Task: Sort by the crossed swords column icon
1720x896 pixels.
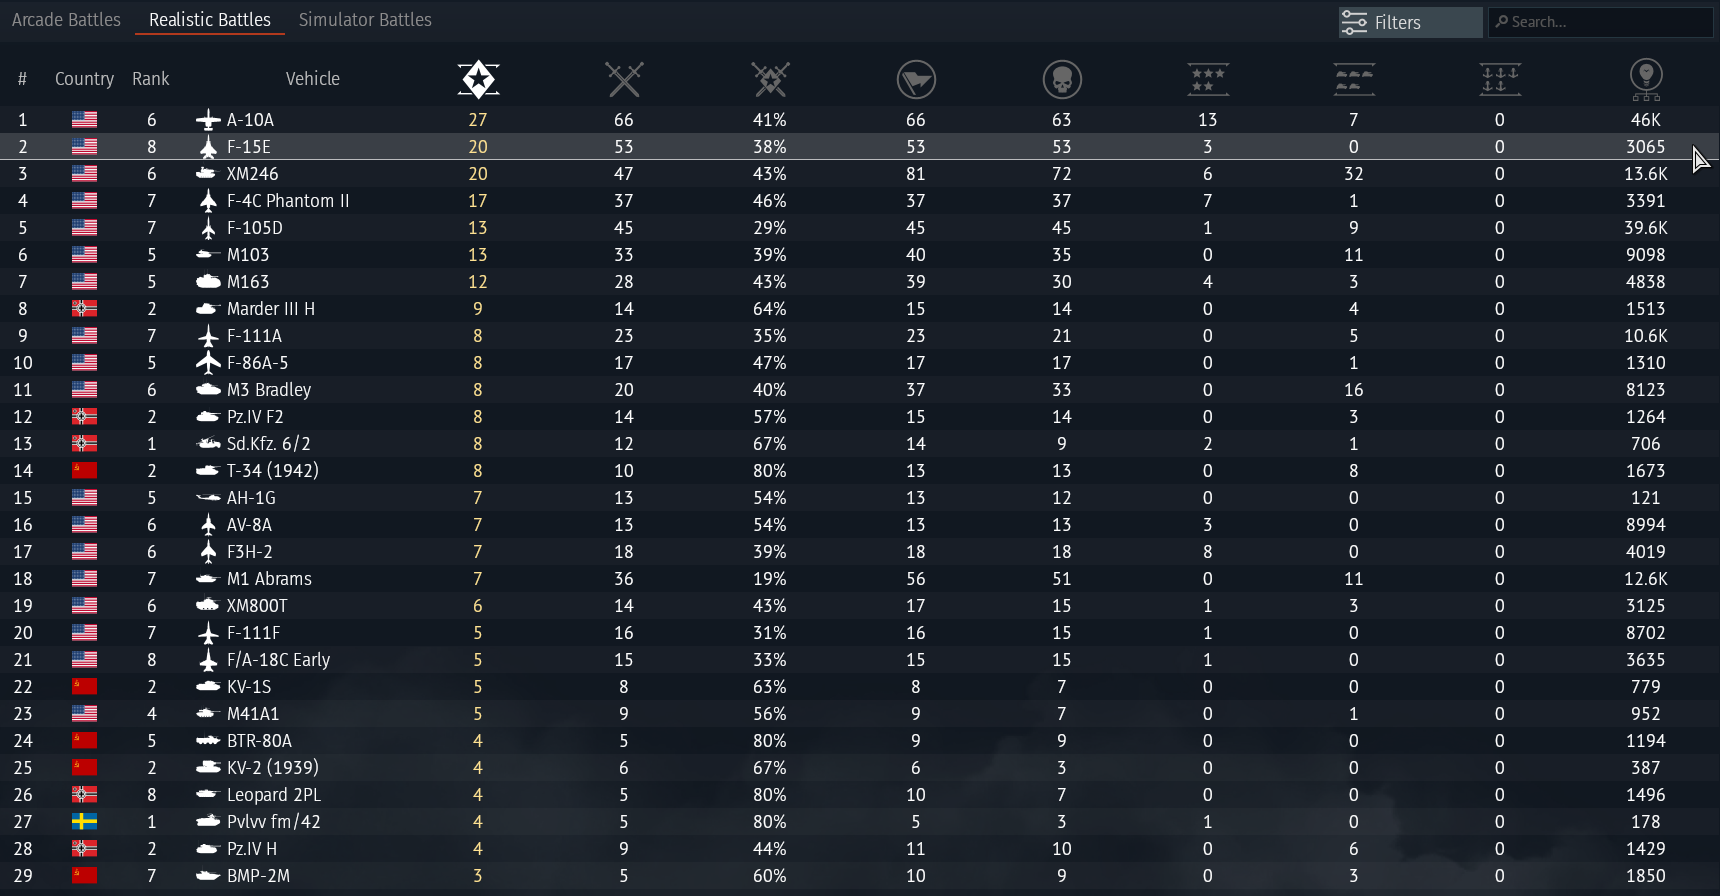Action: (x=624, y=79)
